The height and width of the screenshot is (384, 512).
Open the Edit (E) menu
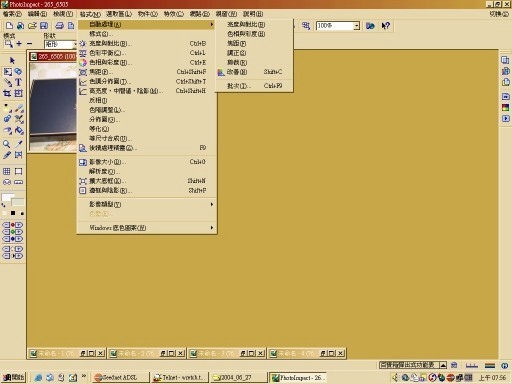pos(37,14)
